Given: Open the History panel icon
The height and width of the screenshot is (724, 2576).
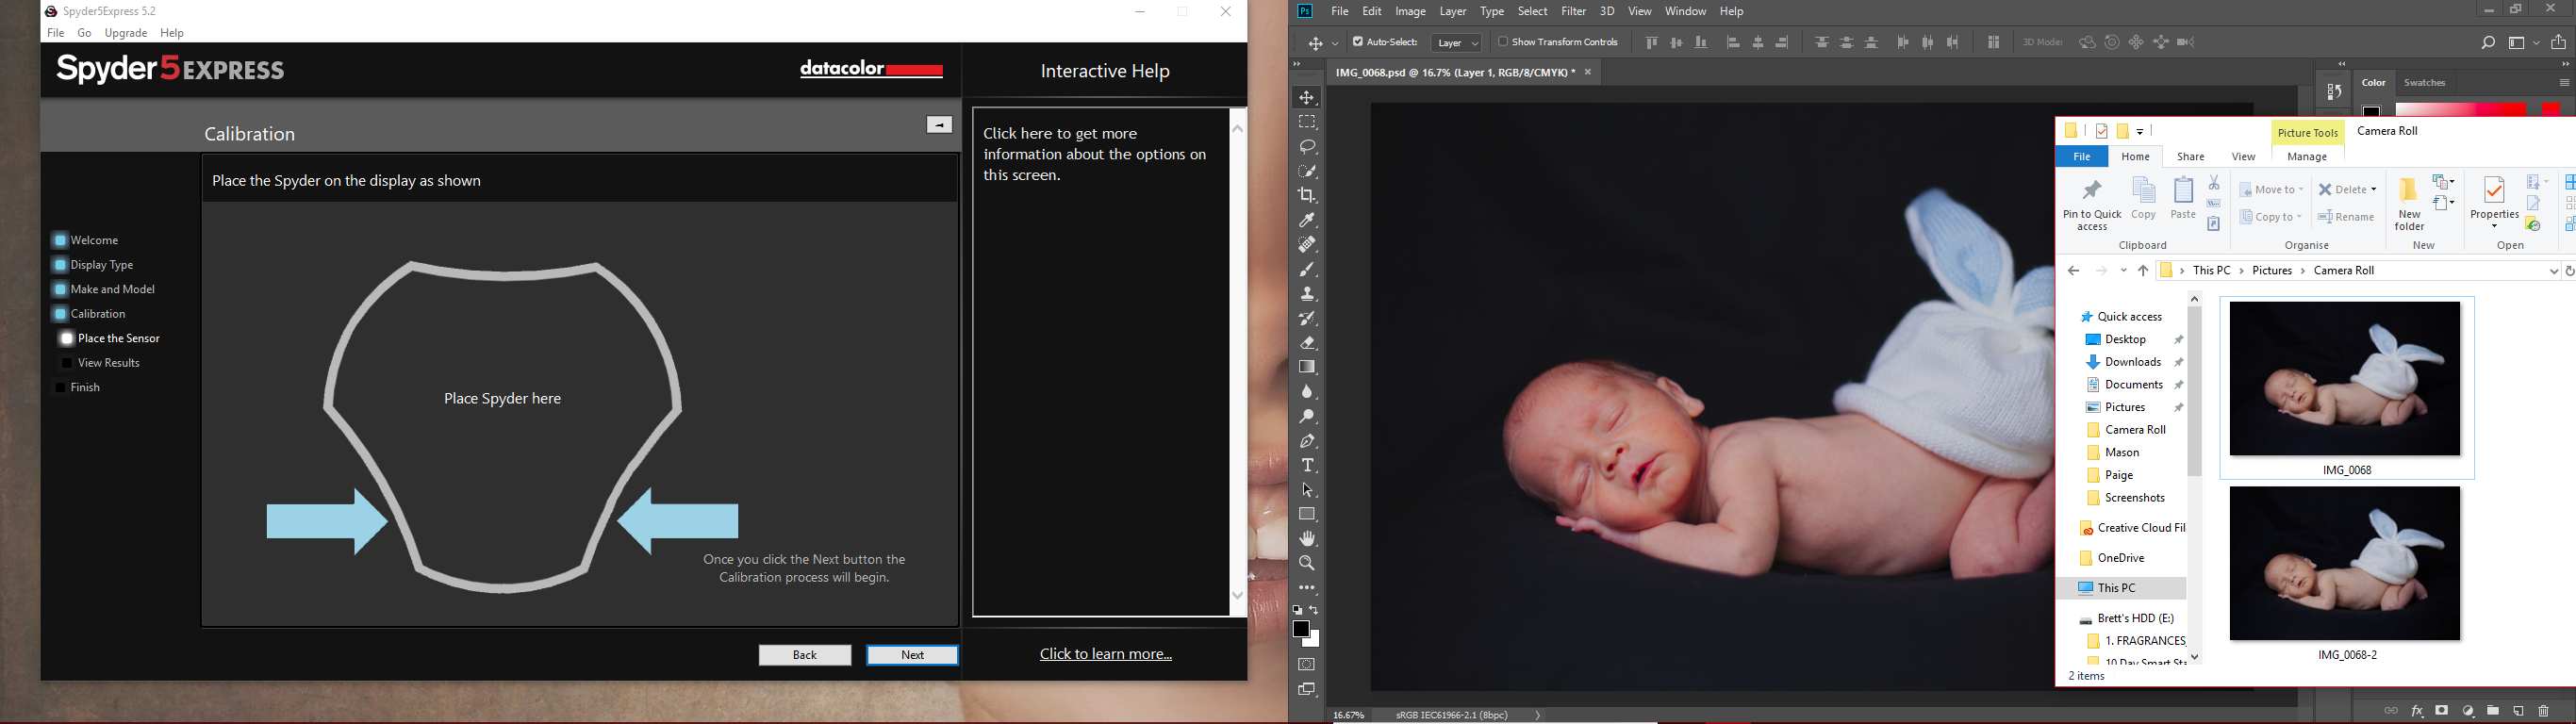Looking at the screenshot, I should point(2334,92).
